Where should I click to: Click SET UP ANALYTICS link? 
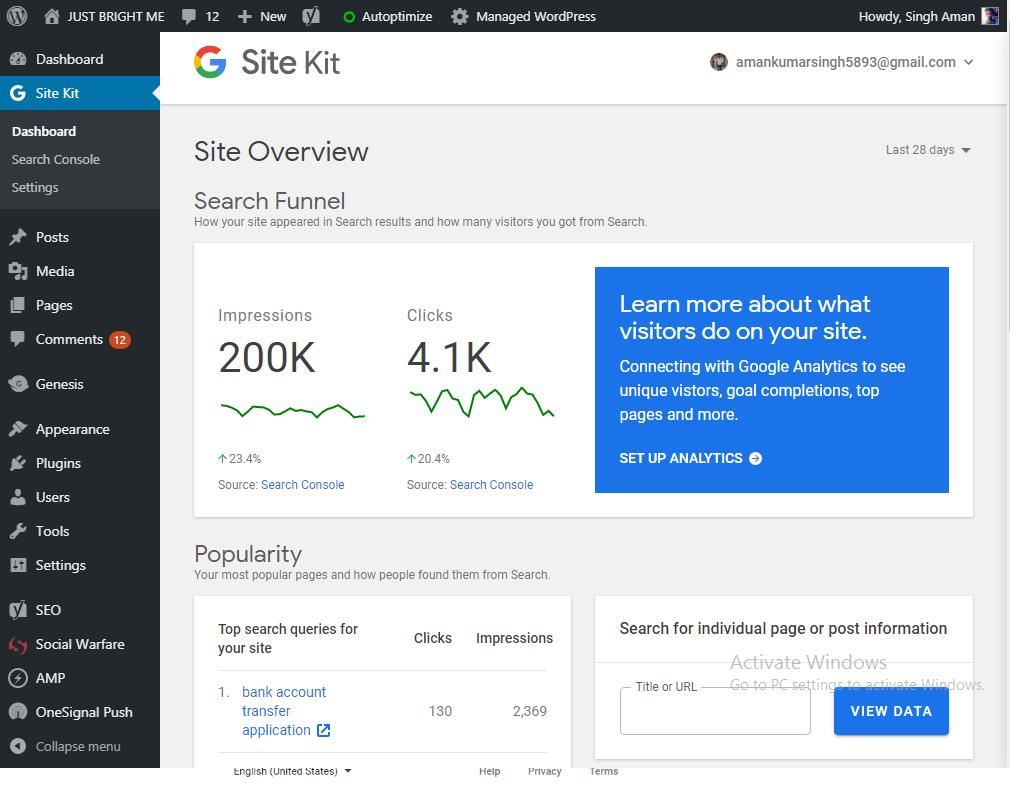pos(691,459)
